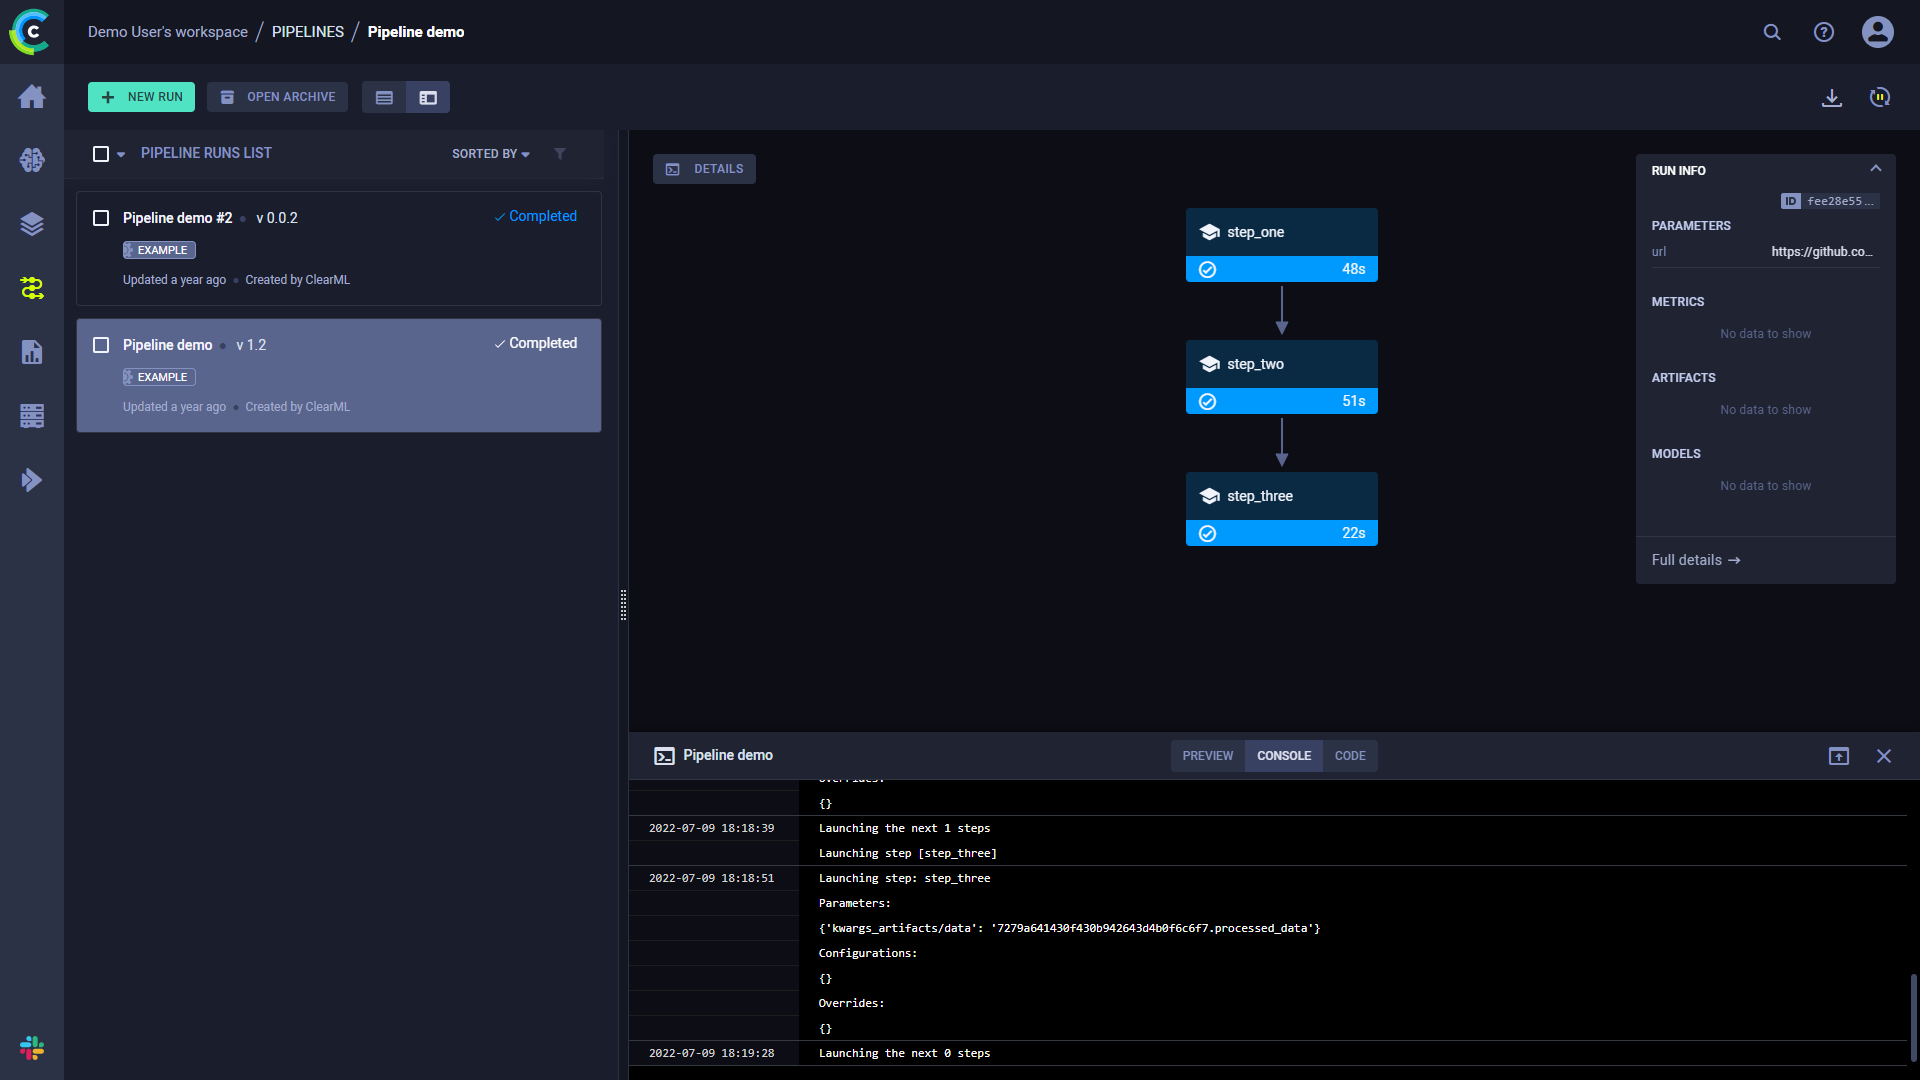Click OPEN ARCHIVE button

click(x=276, y=96)
